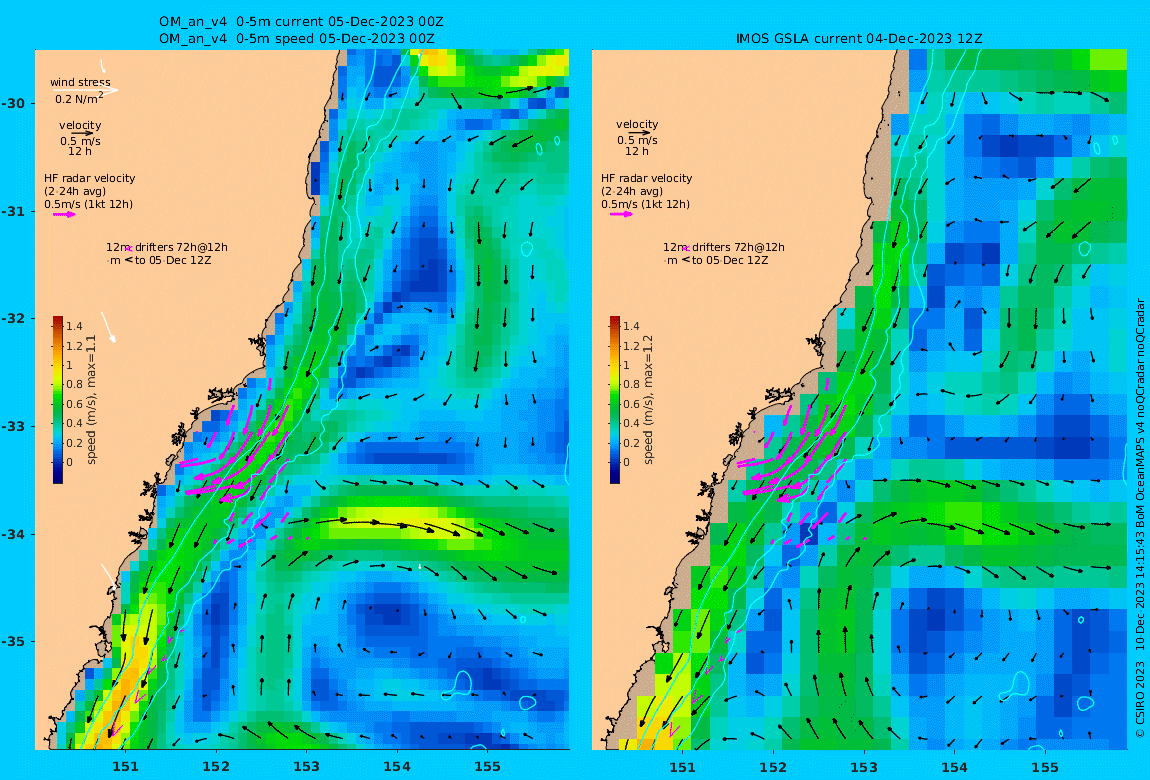Click the magenta drifter marker in left legend
The image size is (1150, 780).
tap(128, 249)
